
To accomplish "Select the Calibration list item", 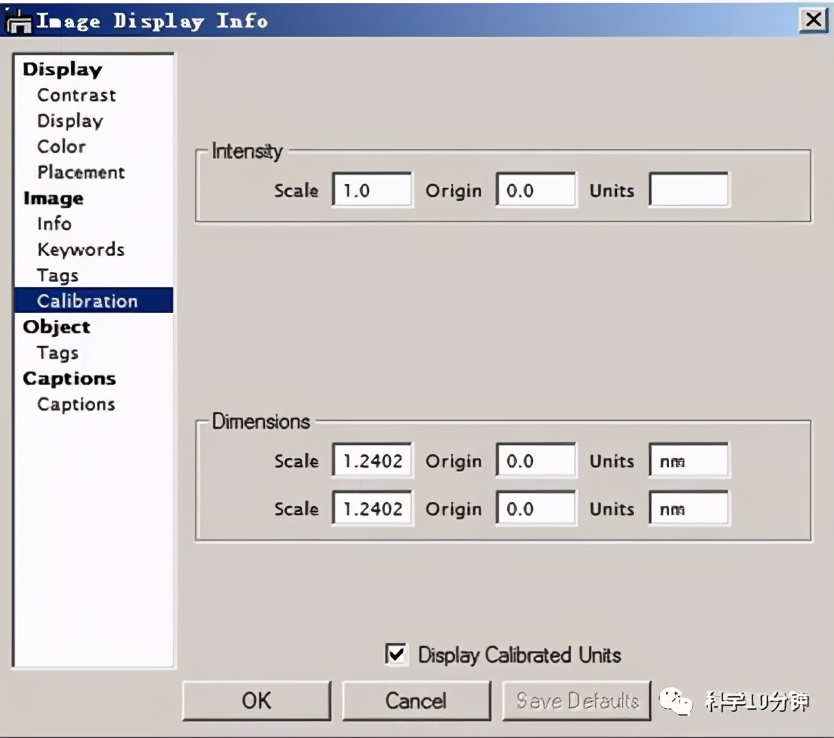I will click(x=87, y=301).
